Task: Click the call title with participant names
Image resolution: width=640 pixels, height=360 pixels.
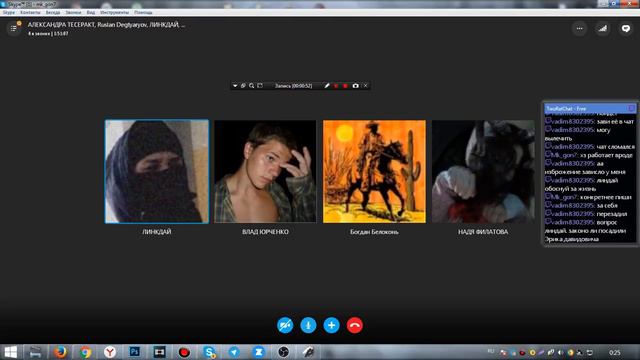Action: pyautogui.click(x=106, y=25)
